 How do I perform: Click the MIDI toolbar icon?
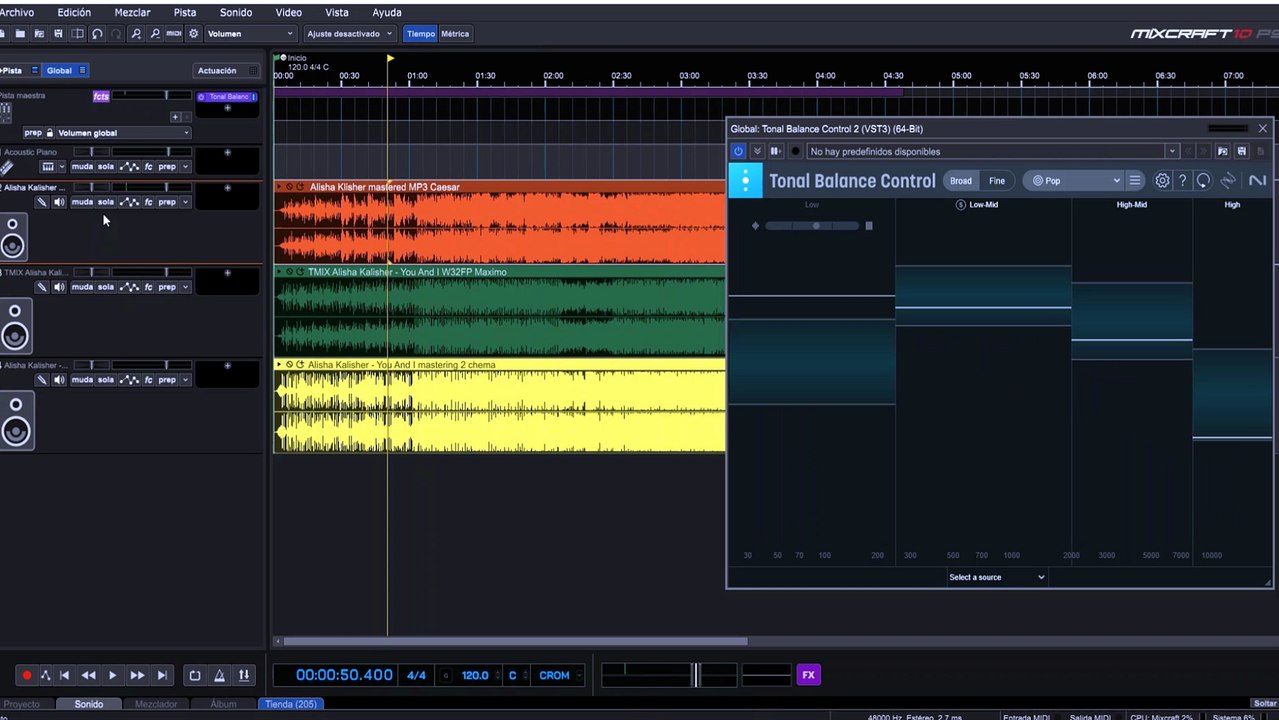click(174, 34)
